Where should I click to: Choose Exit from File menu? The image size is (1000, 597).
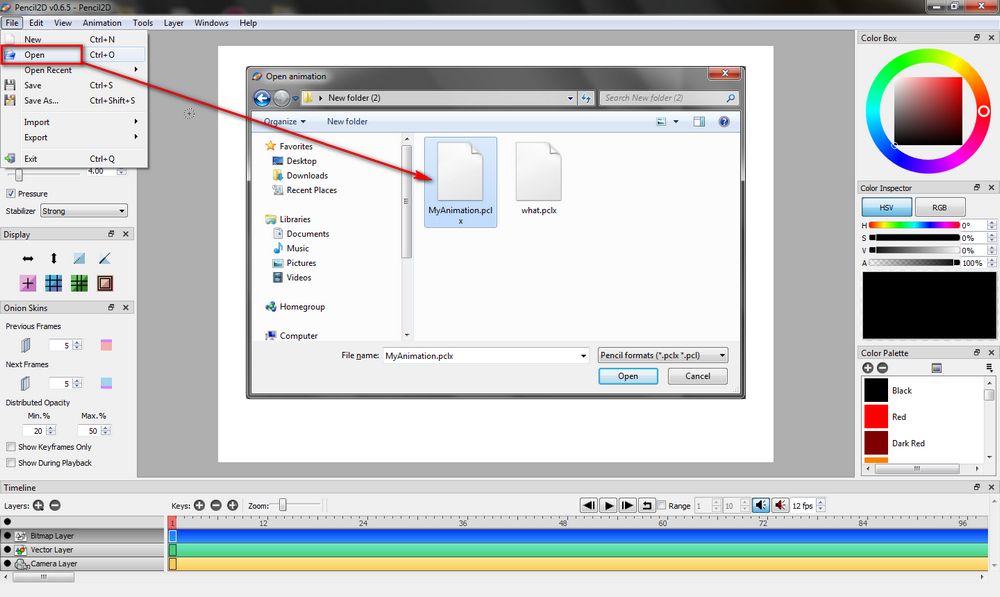tap(74, 159)
